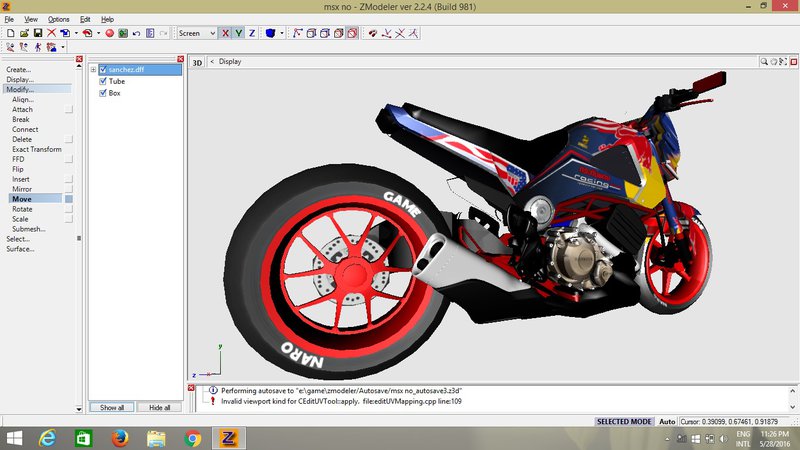The image size is (800, 450).
Task: Click the last axes gizmo icon in toolbar
Action: coord(413,33)
